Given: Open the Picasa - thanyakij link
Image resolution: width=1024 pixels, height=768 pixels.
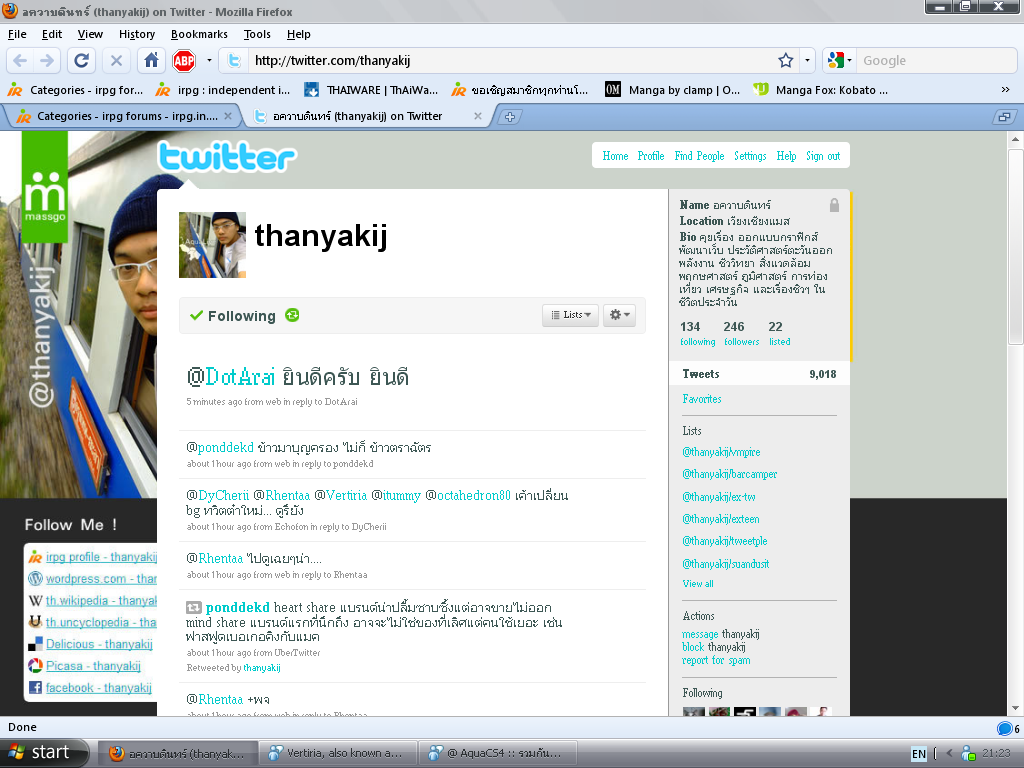Looking at the screenshot, I should tap(93, 665).
